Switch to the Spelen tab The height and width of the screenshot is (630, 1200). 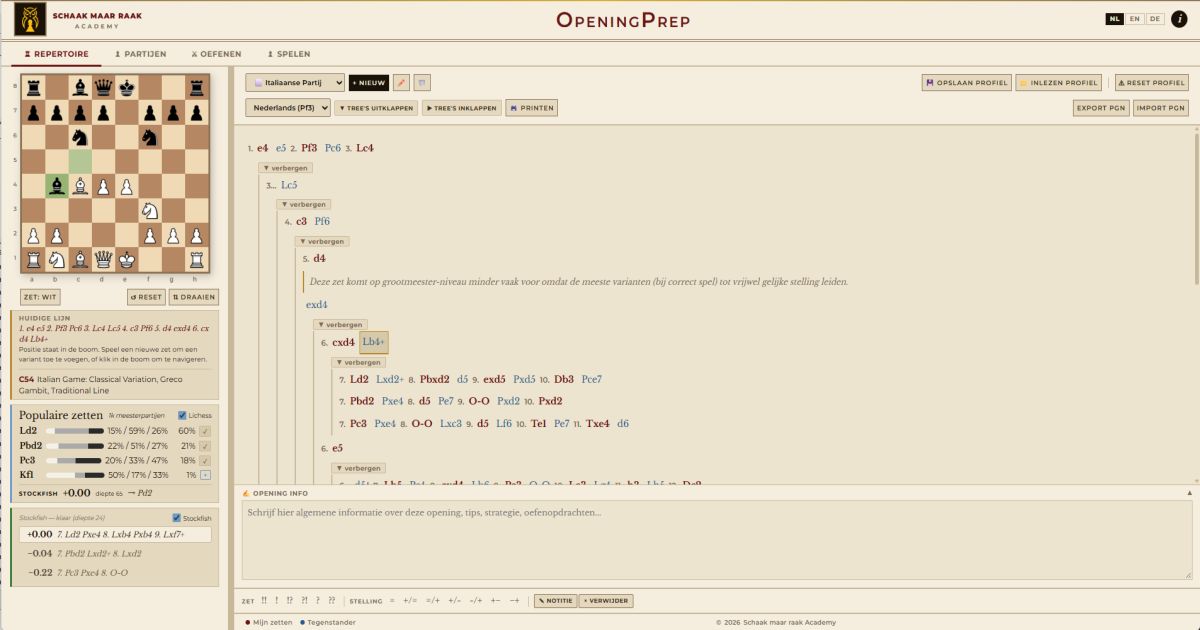pyautogui.click(x=288, y=54)
